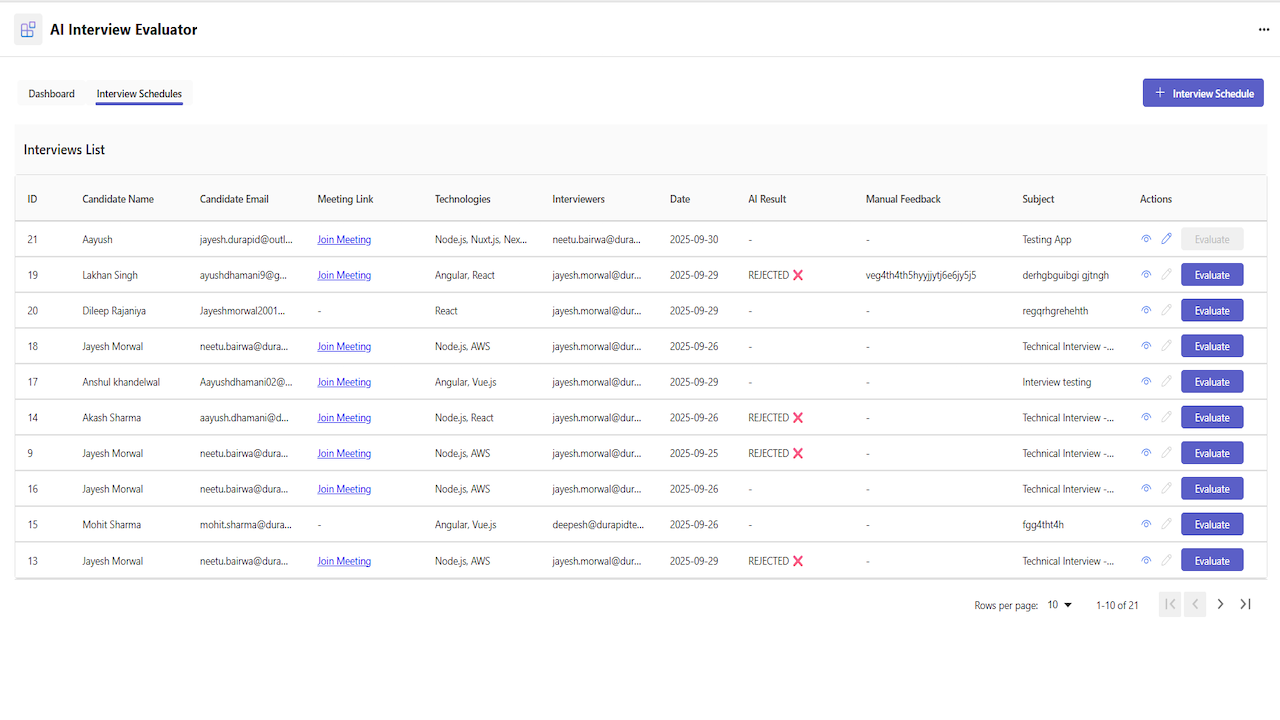Edit interview ID 13 pencil icon
This screenshot has height=720, width=1280.
pyautogui.click(x=1166, y=561)
